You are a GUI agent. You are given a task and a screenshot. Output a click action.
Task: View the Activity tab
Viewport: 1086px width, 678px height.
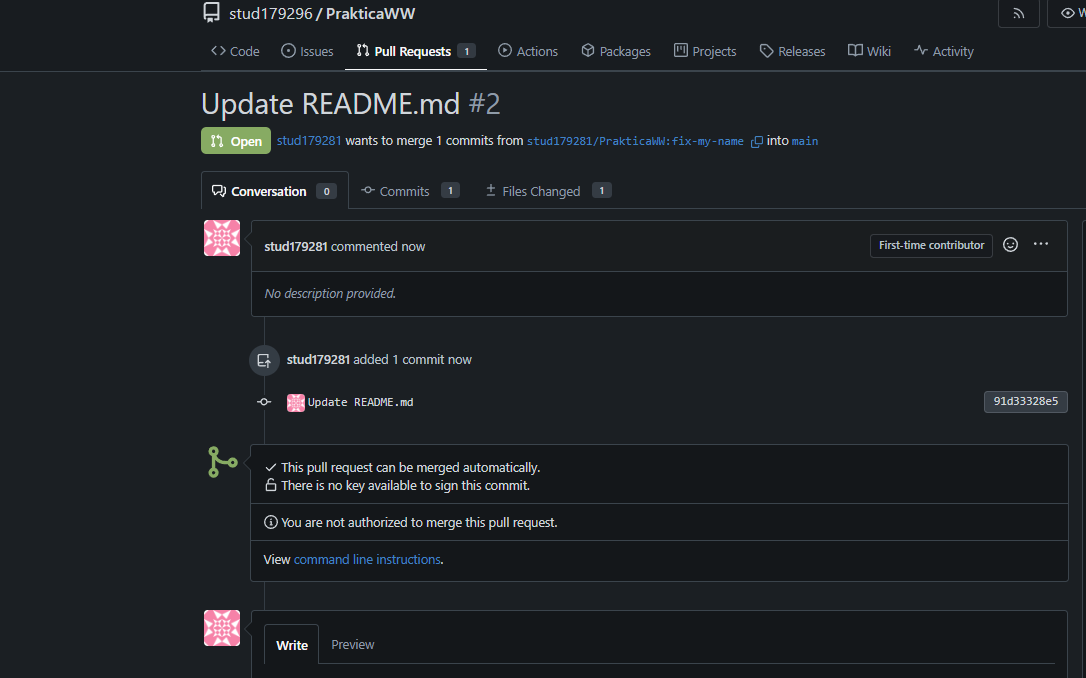click(943, 51)
